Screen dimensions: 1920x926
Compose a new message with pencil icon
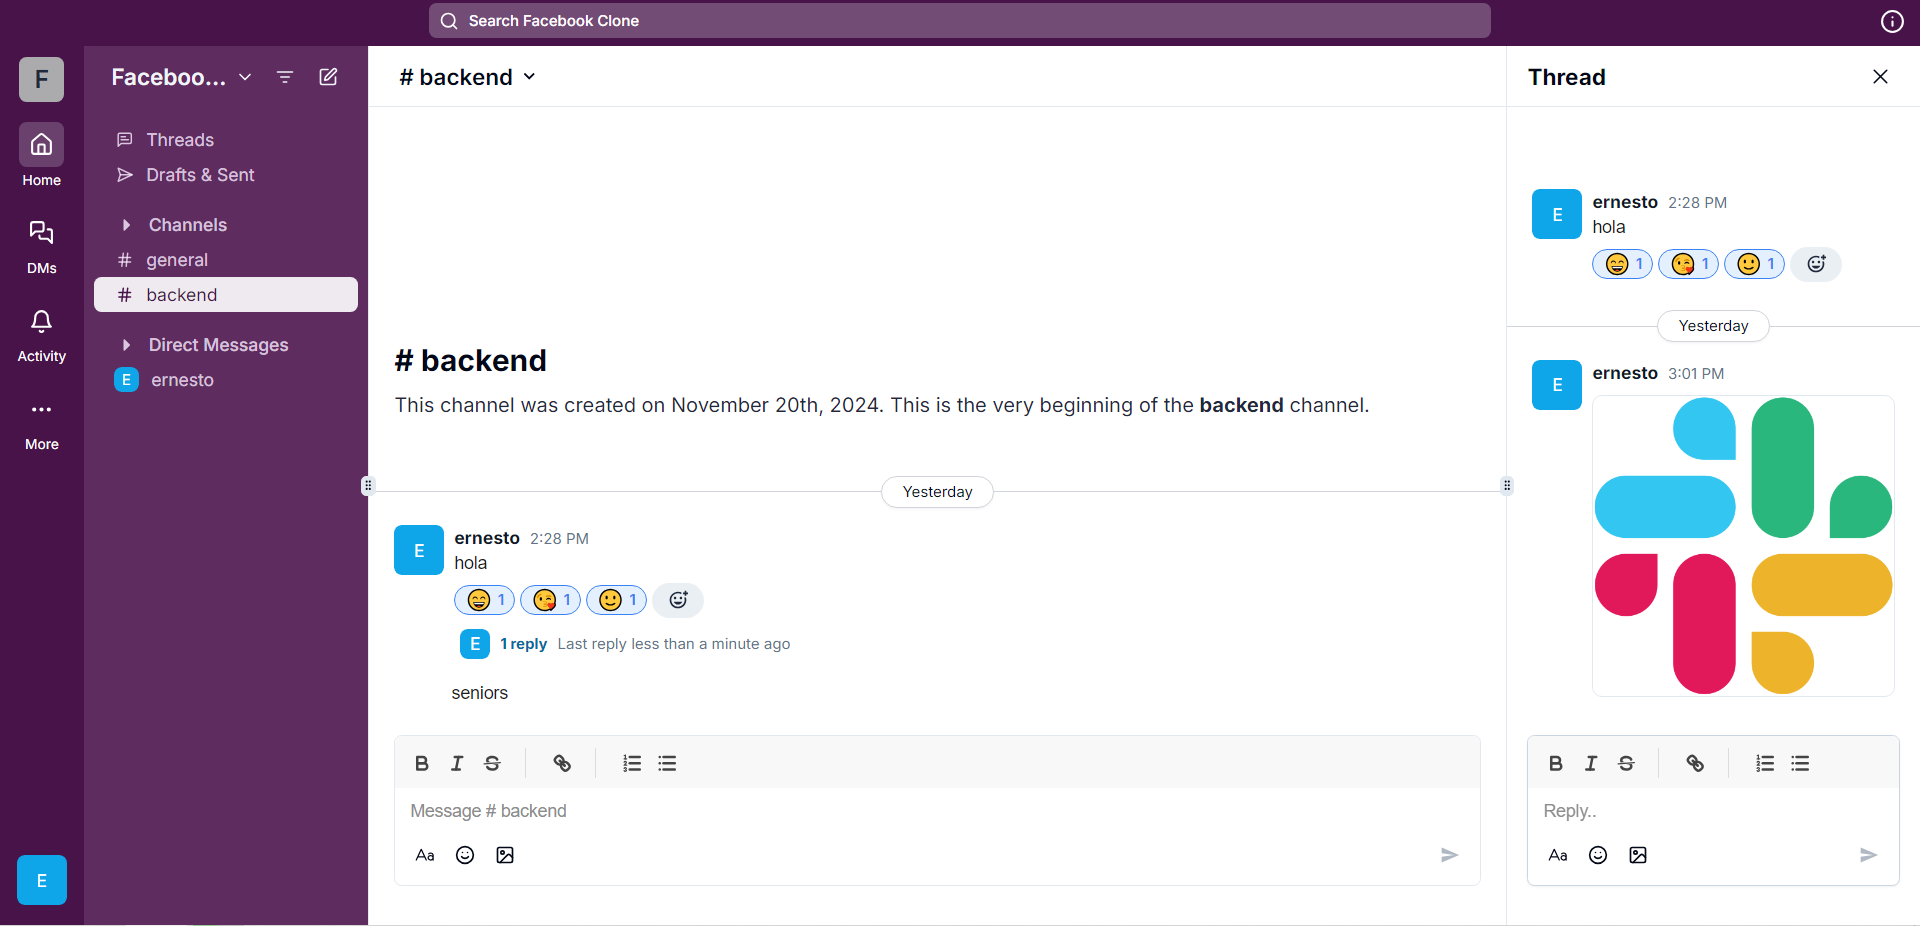tap(328, 77)
